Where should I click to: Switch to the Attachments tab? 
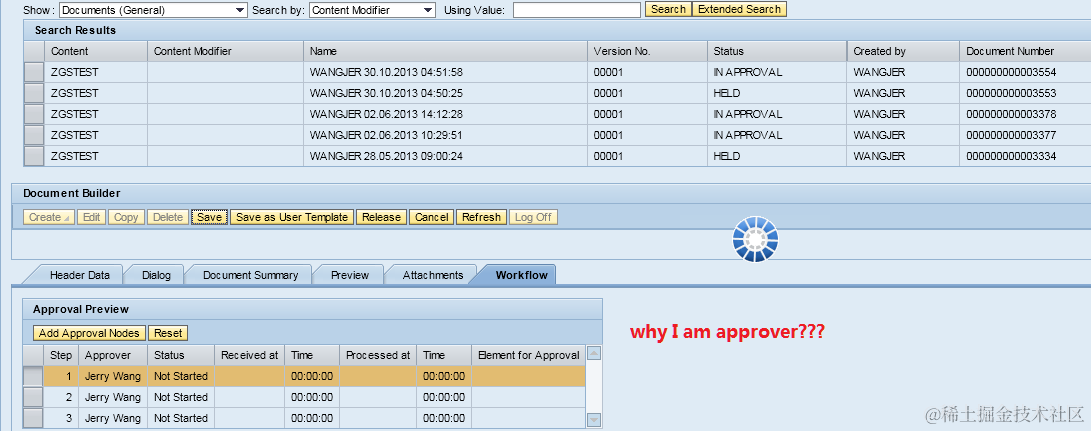point(433,275)
